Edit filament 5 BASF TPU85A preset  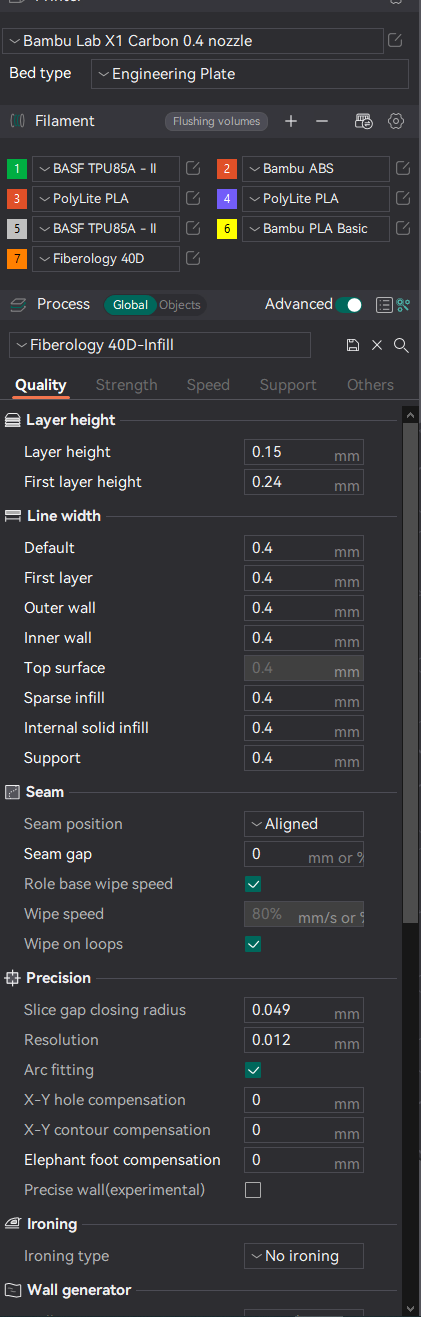click(x=194, y=228)
